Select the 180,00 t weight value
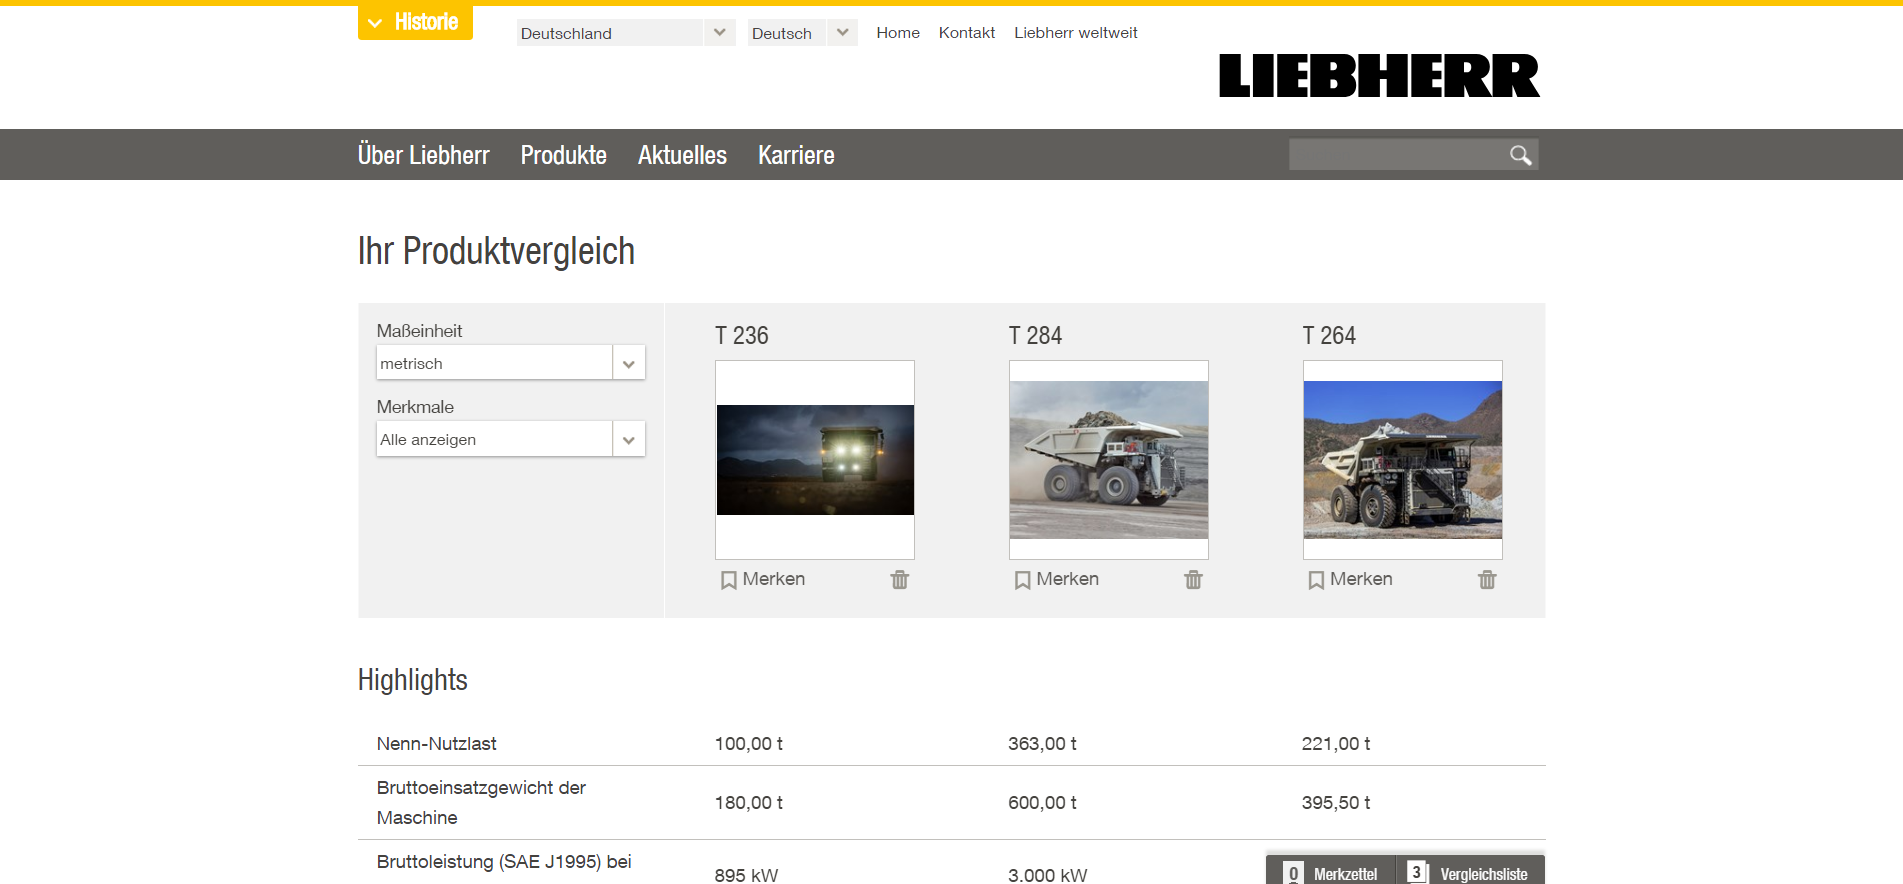 749,803
